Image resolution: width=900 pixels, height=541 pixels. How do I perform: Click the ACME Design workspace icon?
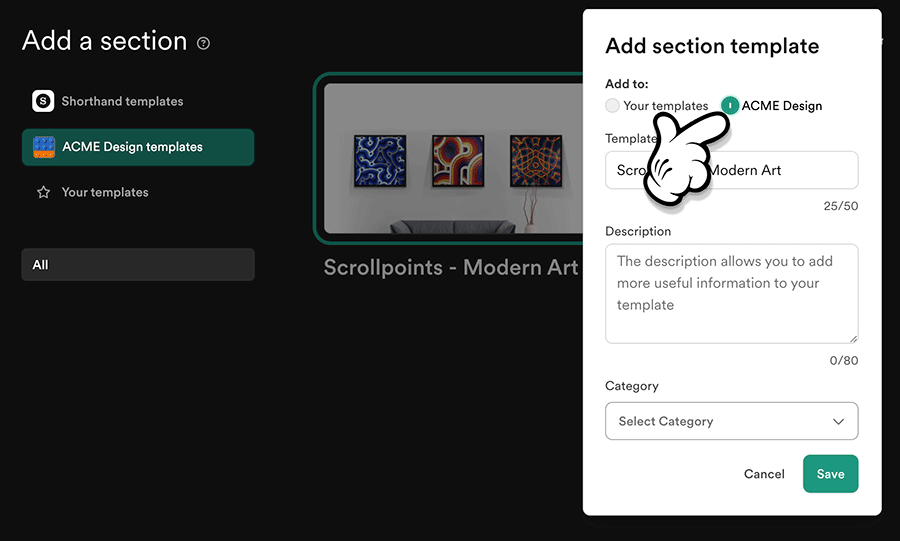tap(44, 147)
